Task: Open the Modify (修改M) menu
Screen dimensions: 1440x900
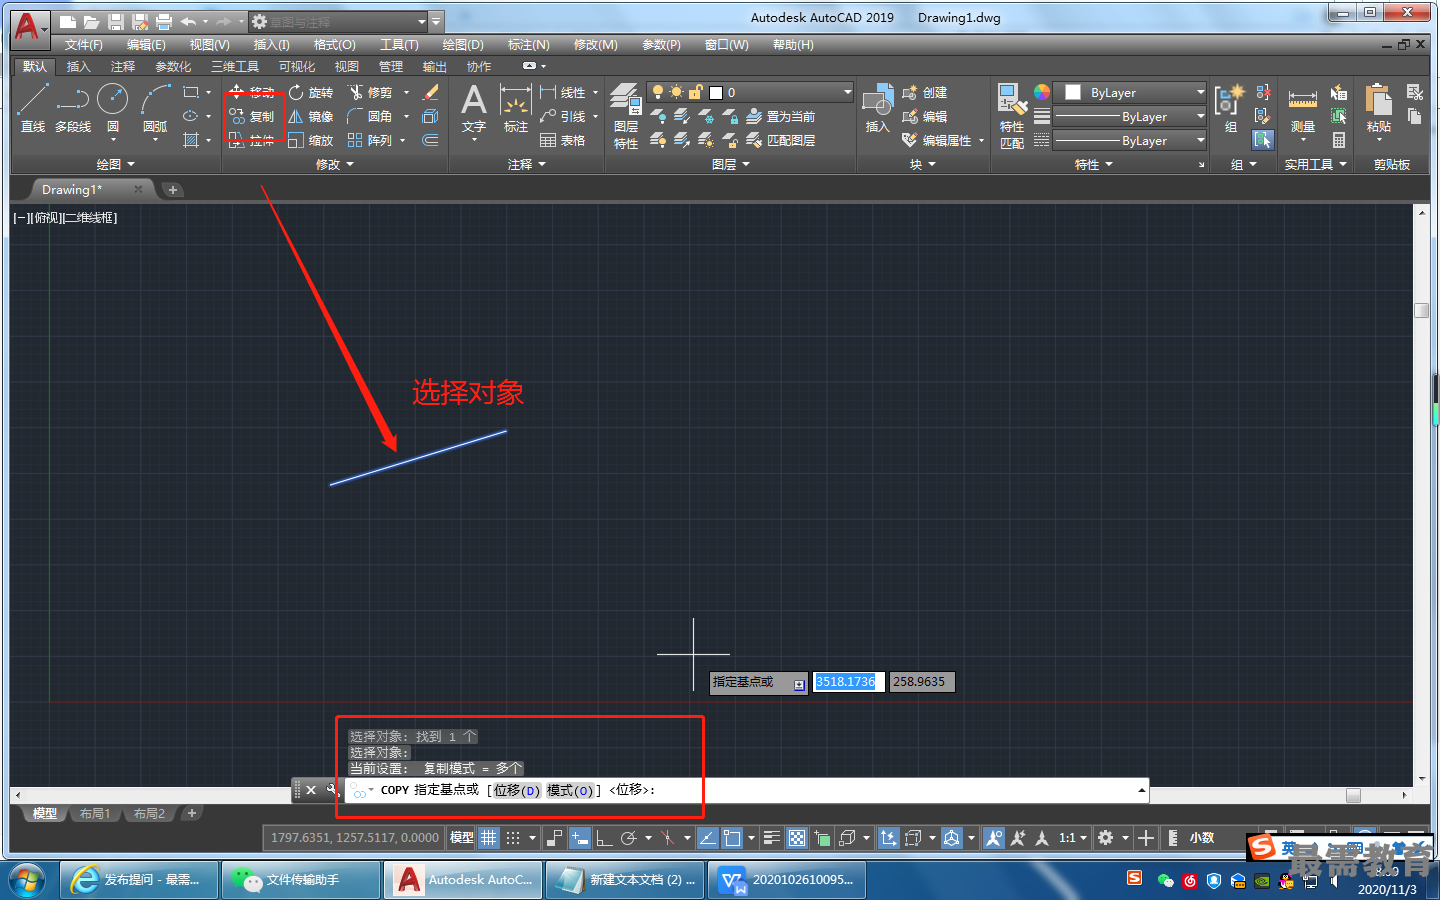Action: (x=596, y=45)
